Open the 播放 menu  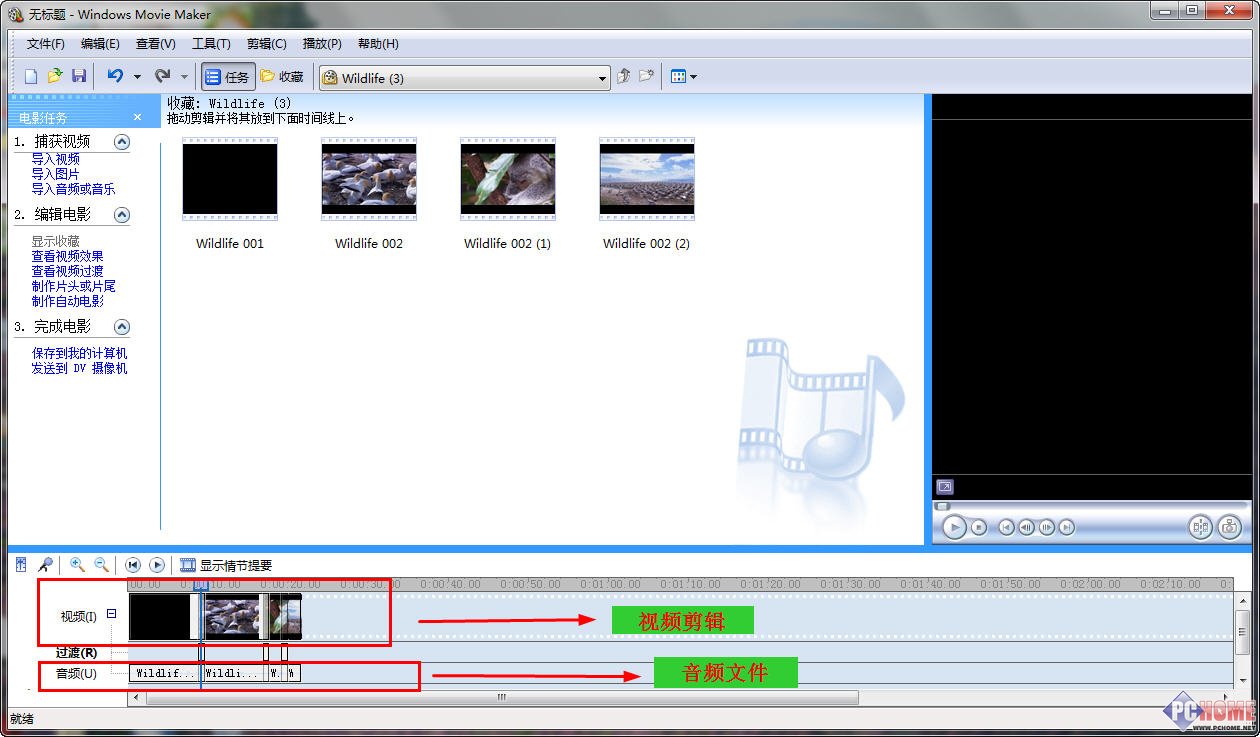point(319,43)
